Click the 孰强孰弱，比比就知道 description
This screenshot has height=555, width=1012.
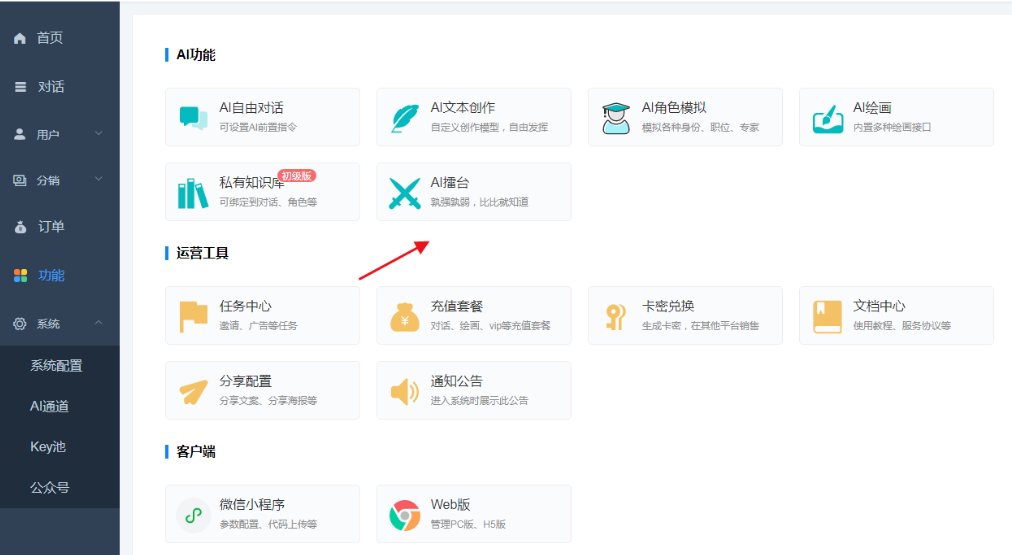480,202
